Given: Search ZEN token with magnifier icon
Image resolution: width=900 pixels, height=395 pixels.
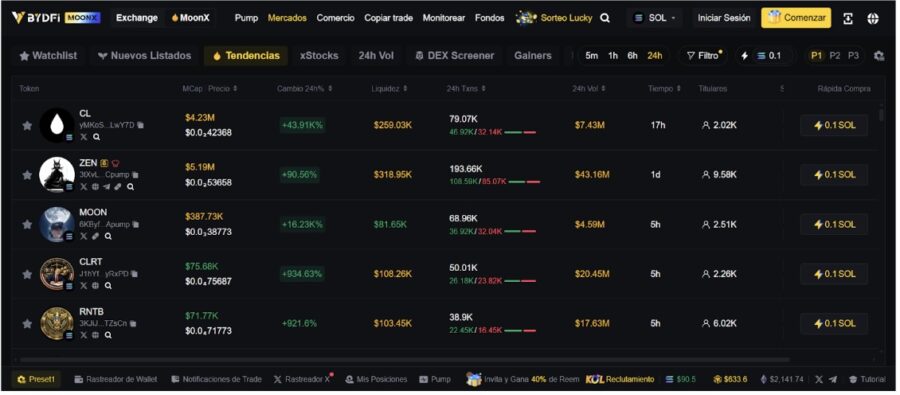Looking at the screenshot, I should pos(130,187).
